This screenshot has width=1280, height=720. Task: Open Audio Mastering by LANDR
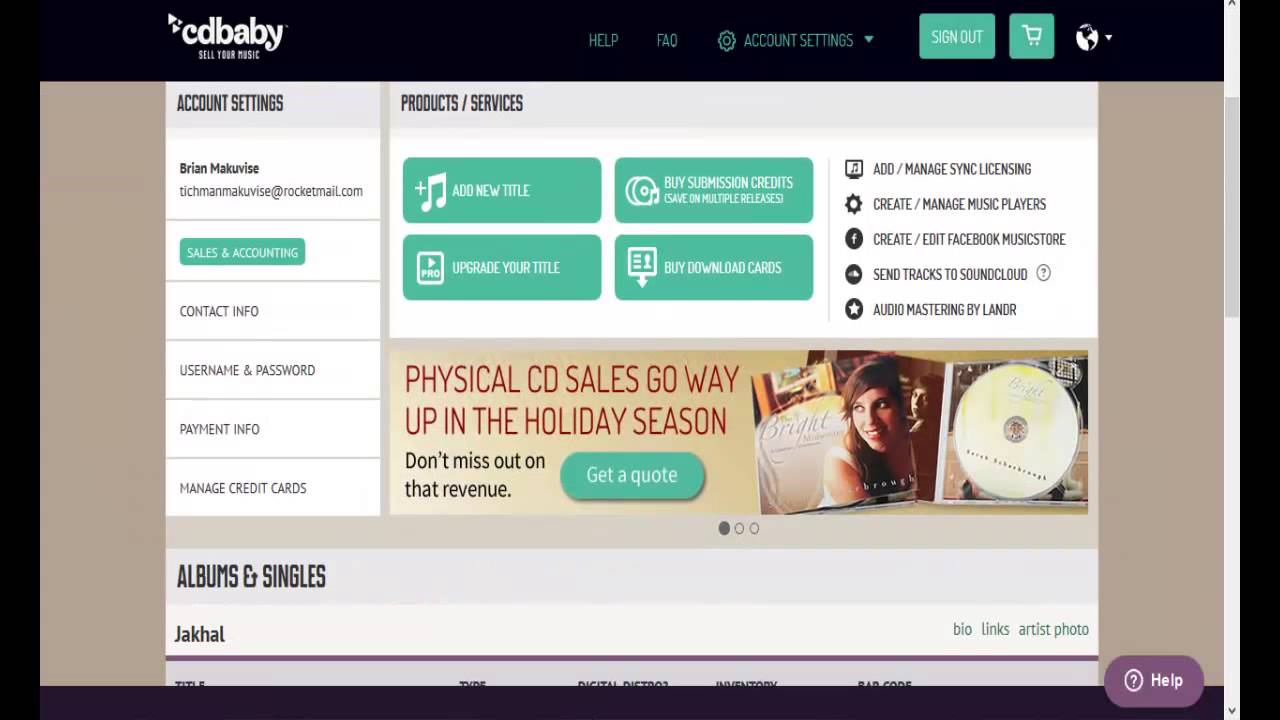pos(944,310)
